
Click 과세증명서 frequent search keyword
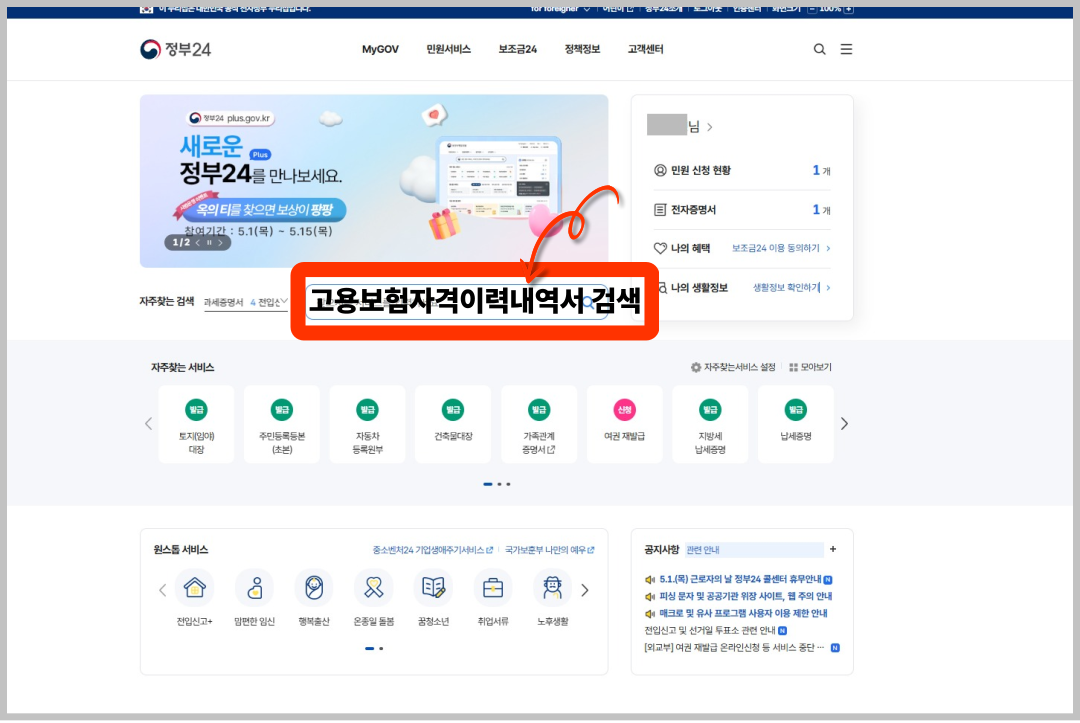click(224, 302)
